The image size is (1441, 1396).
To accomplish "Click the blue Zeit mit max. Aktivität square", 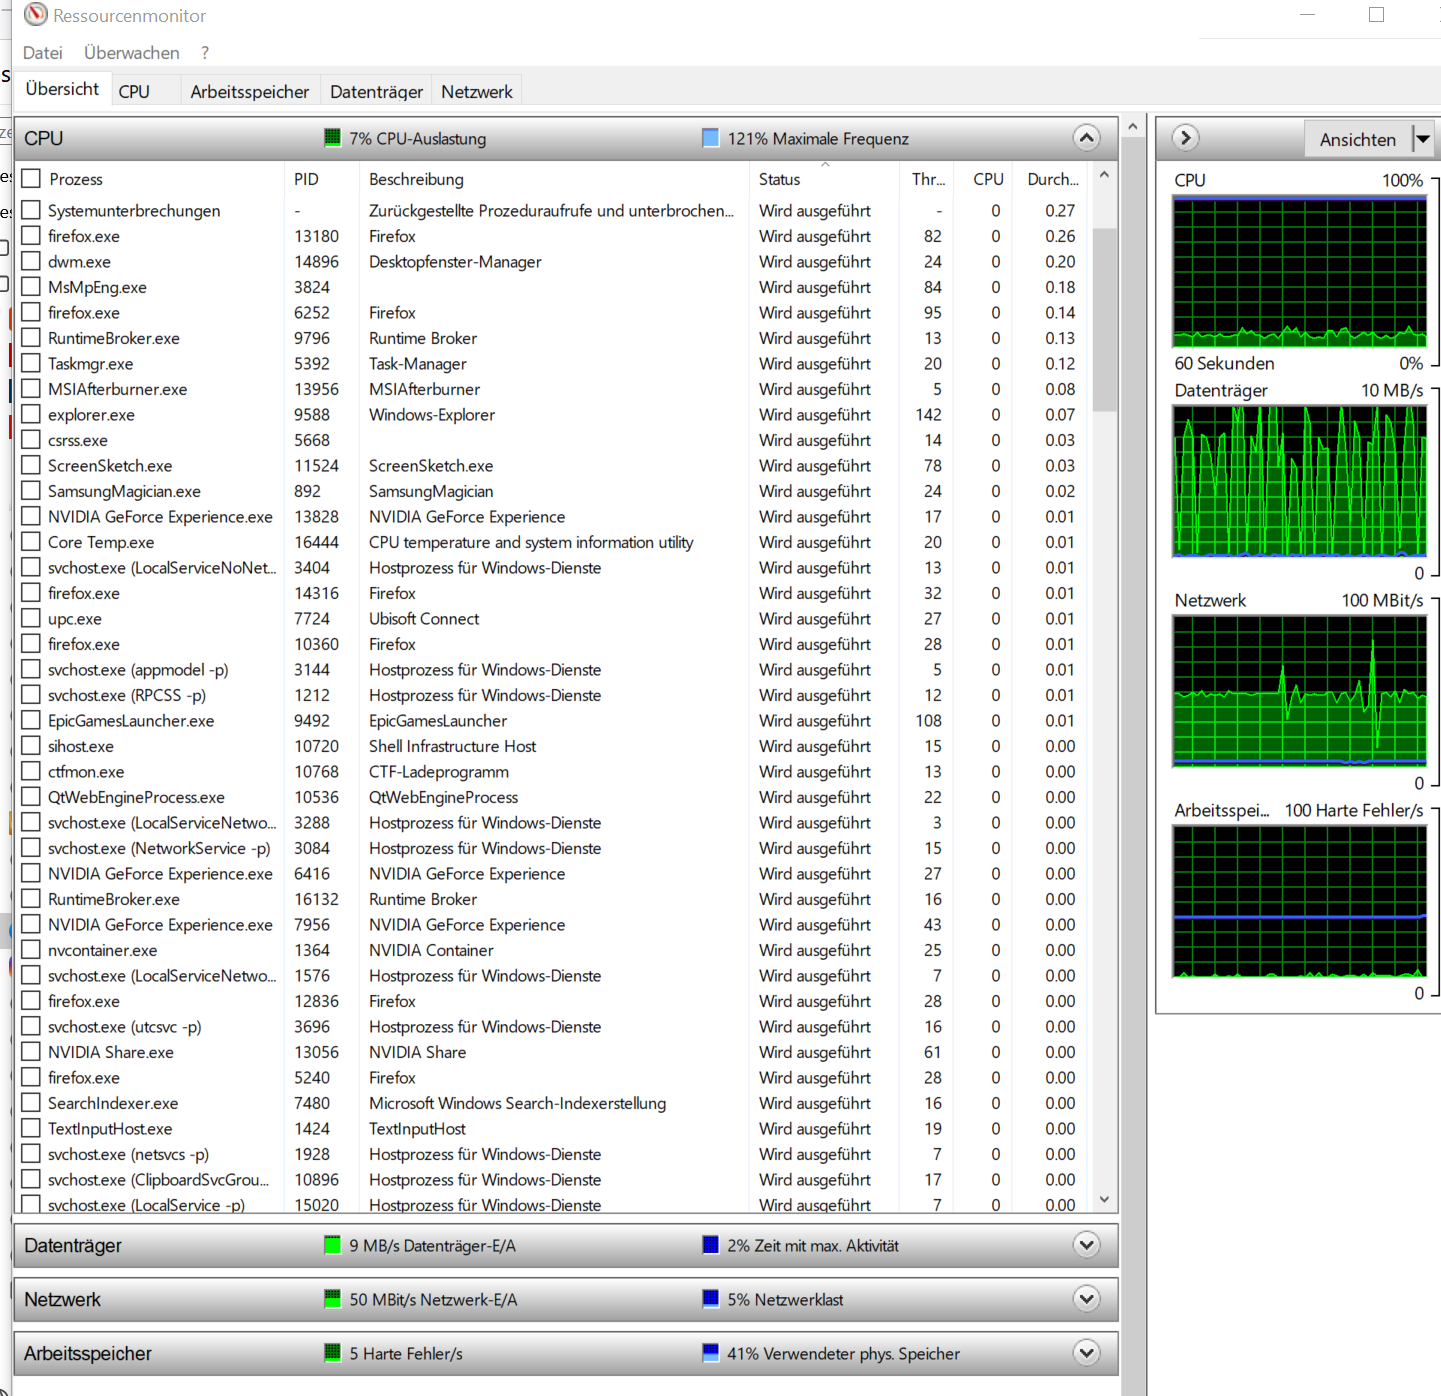I will (711, 1245).
